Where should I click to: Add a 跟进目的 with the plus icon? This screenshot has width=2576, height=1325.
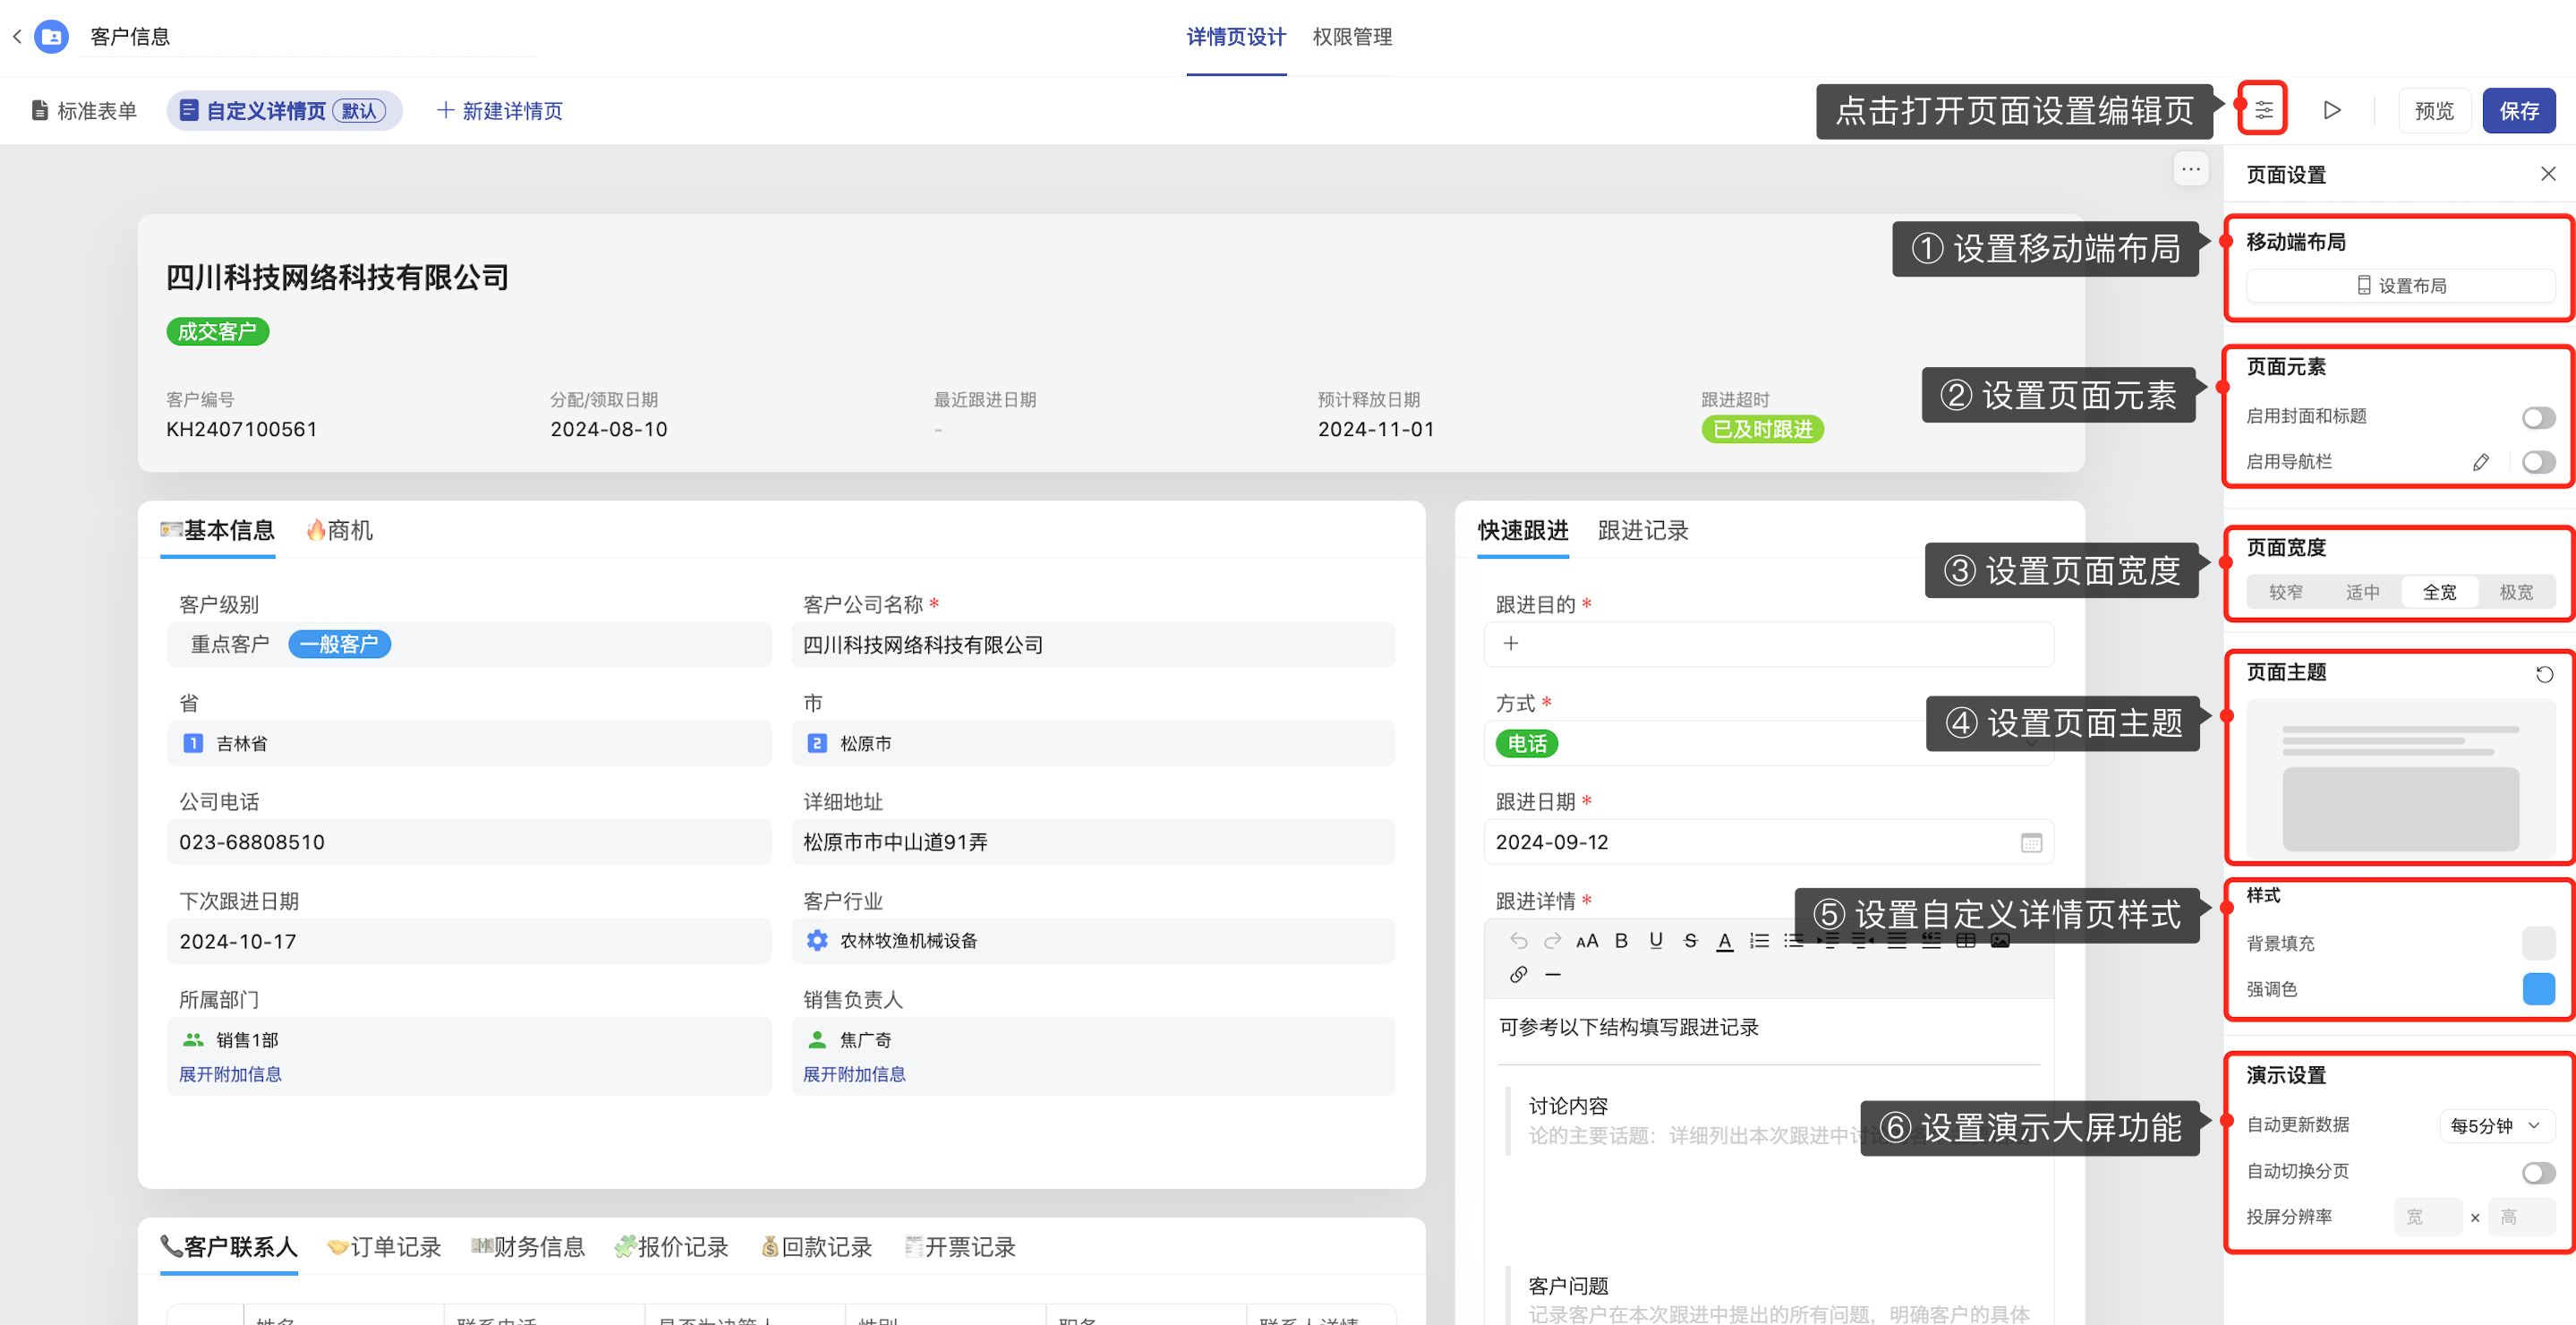tap(1511, 643)
